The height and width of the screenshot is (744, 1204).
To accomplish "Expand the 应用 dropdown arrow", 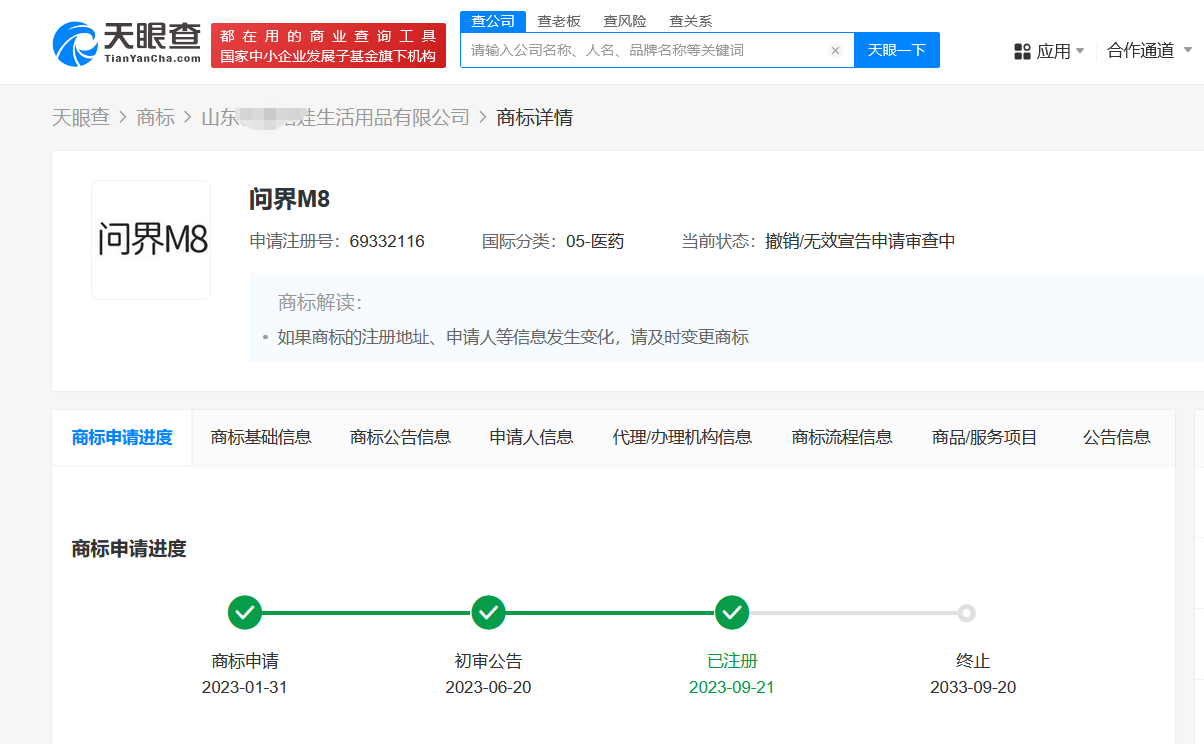I will tap(1080, 51).
